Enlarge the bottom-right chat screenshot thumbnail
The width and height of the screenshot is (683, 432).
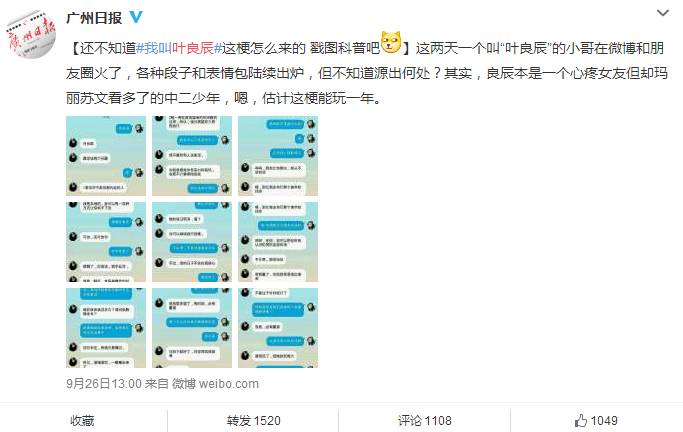point(278,327)
